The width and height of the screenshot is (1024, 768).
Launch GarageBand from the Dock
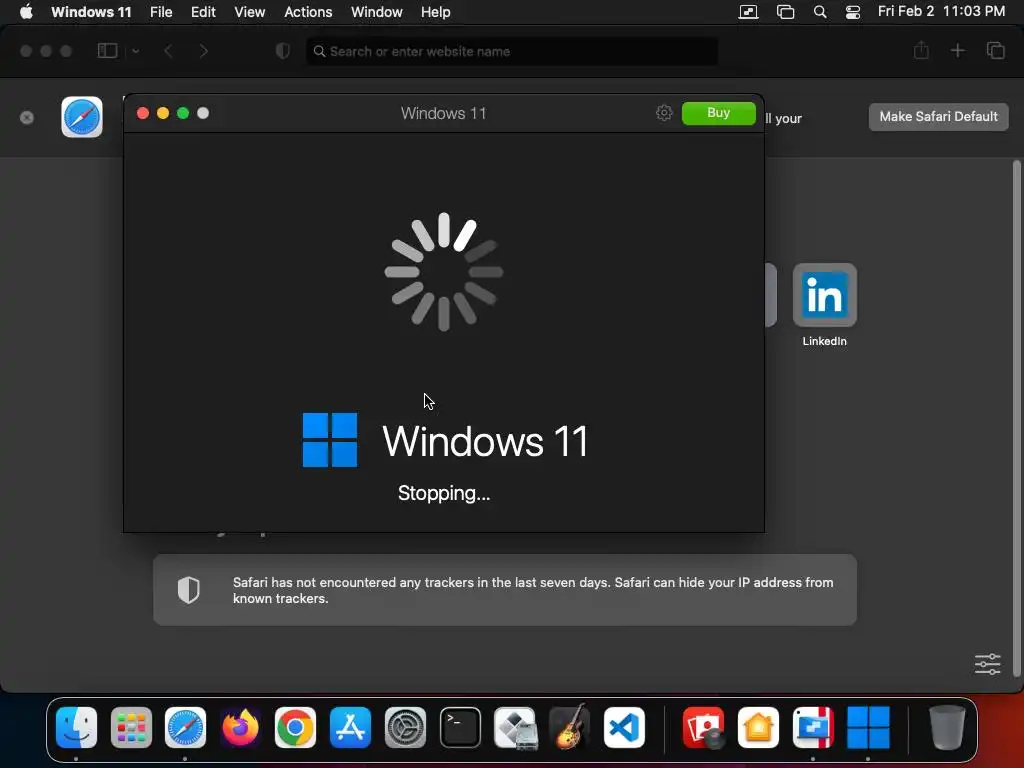pos(569,727)
